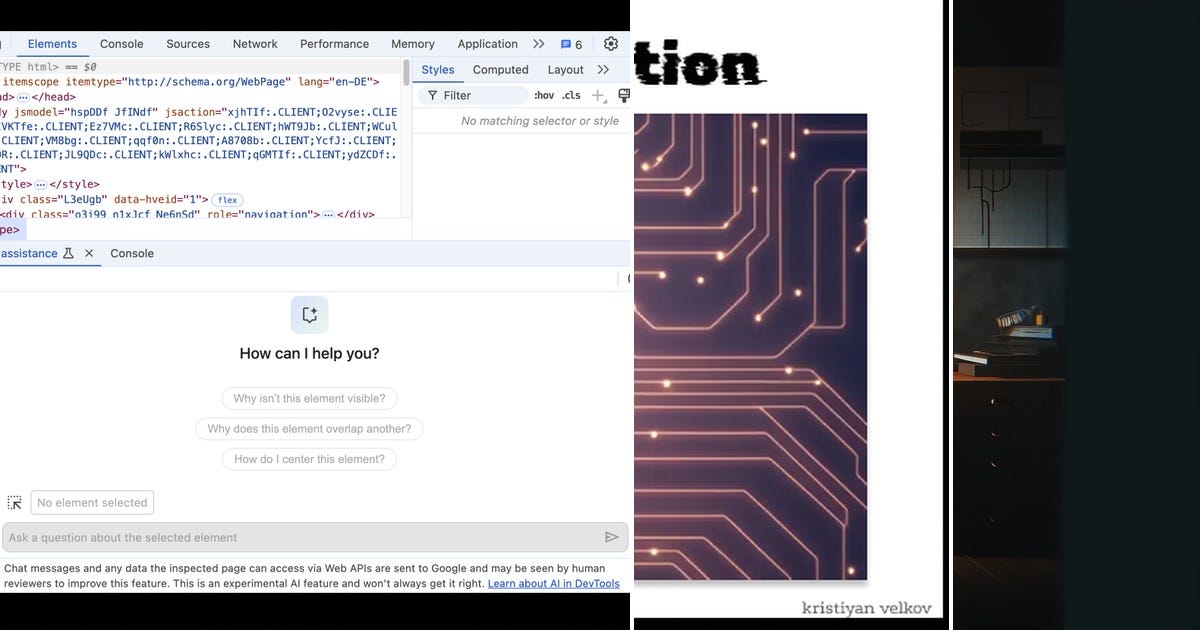The width and height of the screenshot is (1200, 630).
Task: Start a new chat using the icon above greeting
Action: click(x=309, y=314)
